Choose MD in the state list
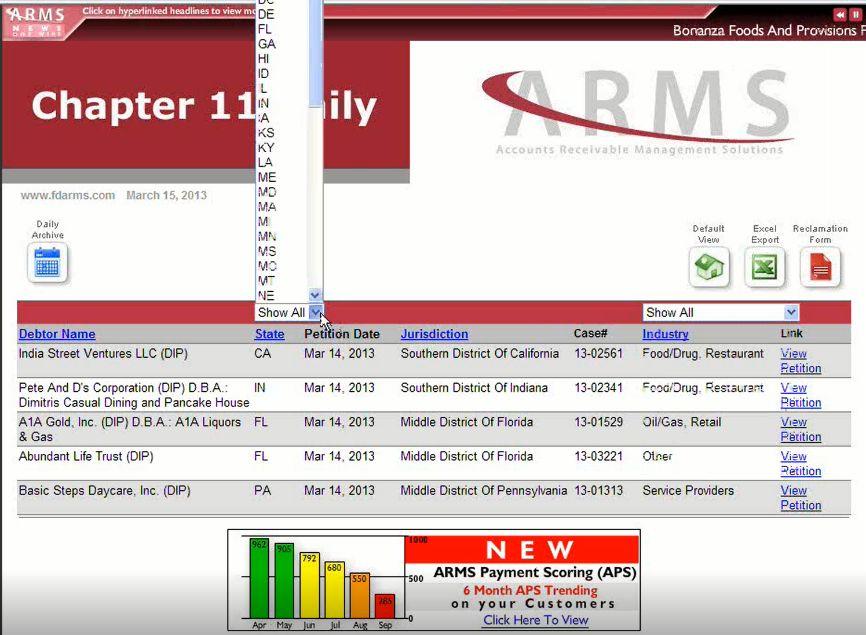The height and width of the screenshot is (635, 866). pos(267,192)
